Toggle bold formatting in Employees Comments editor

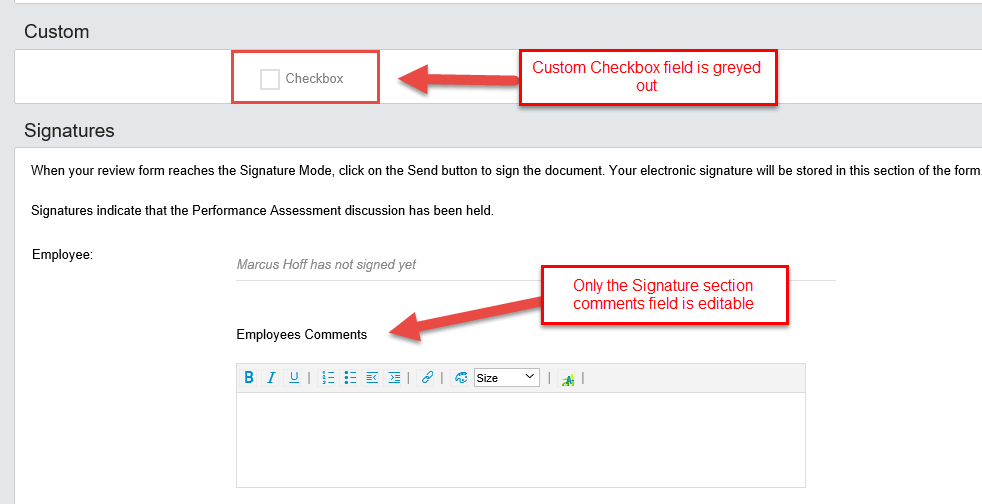pos(249,378)
